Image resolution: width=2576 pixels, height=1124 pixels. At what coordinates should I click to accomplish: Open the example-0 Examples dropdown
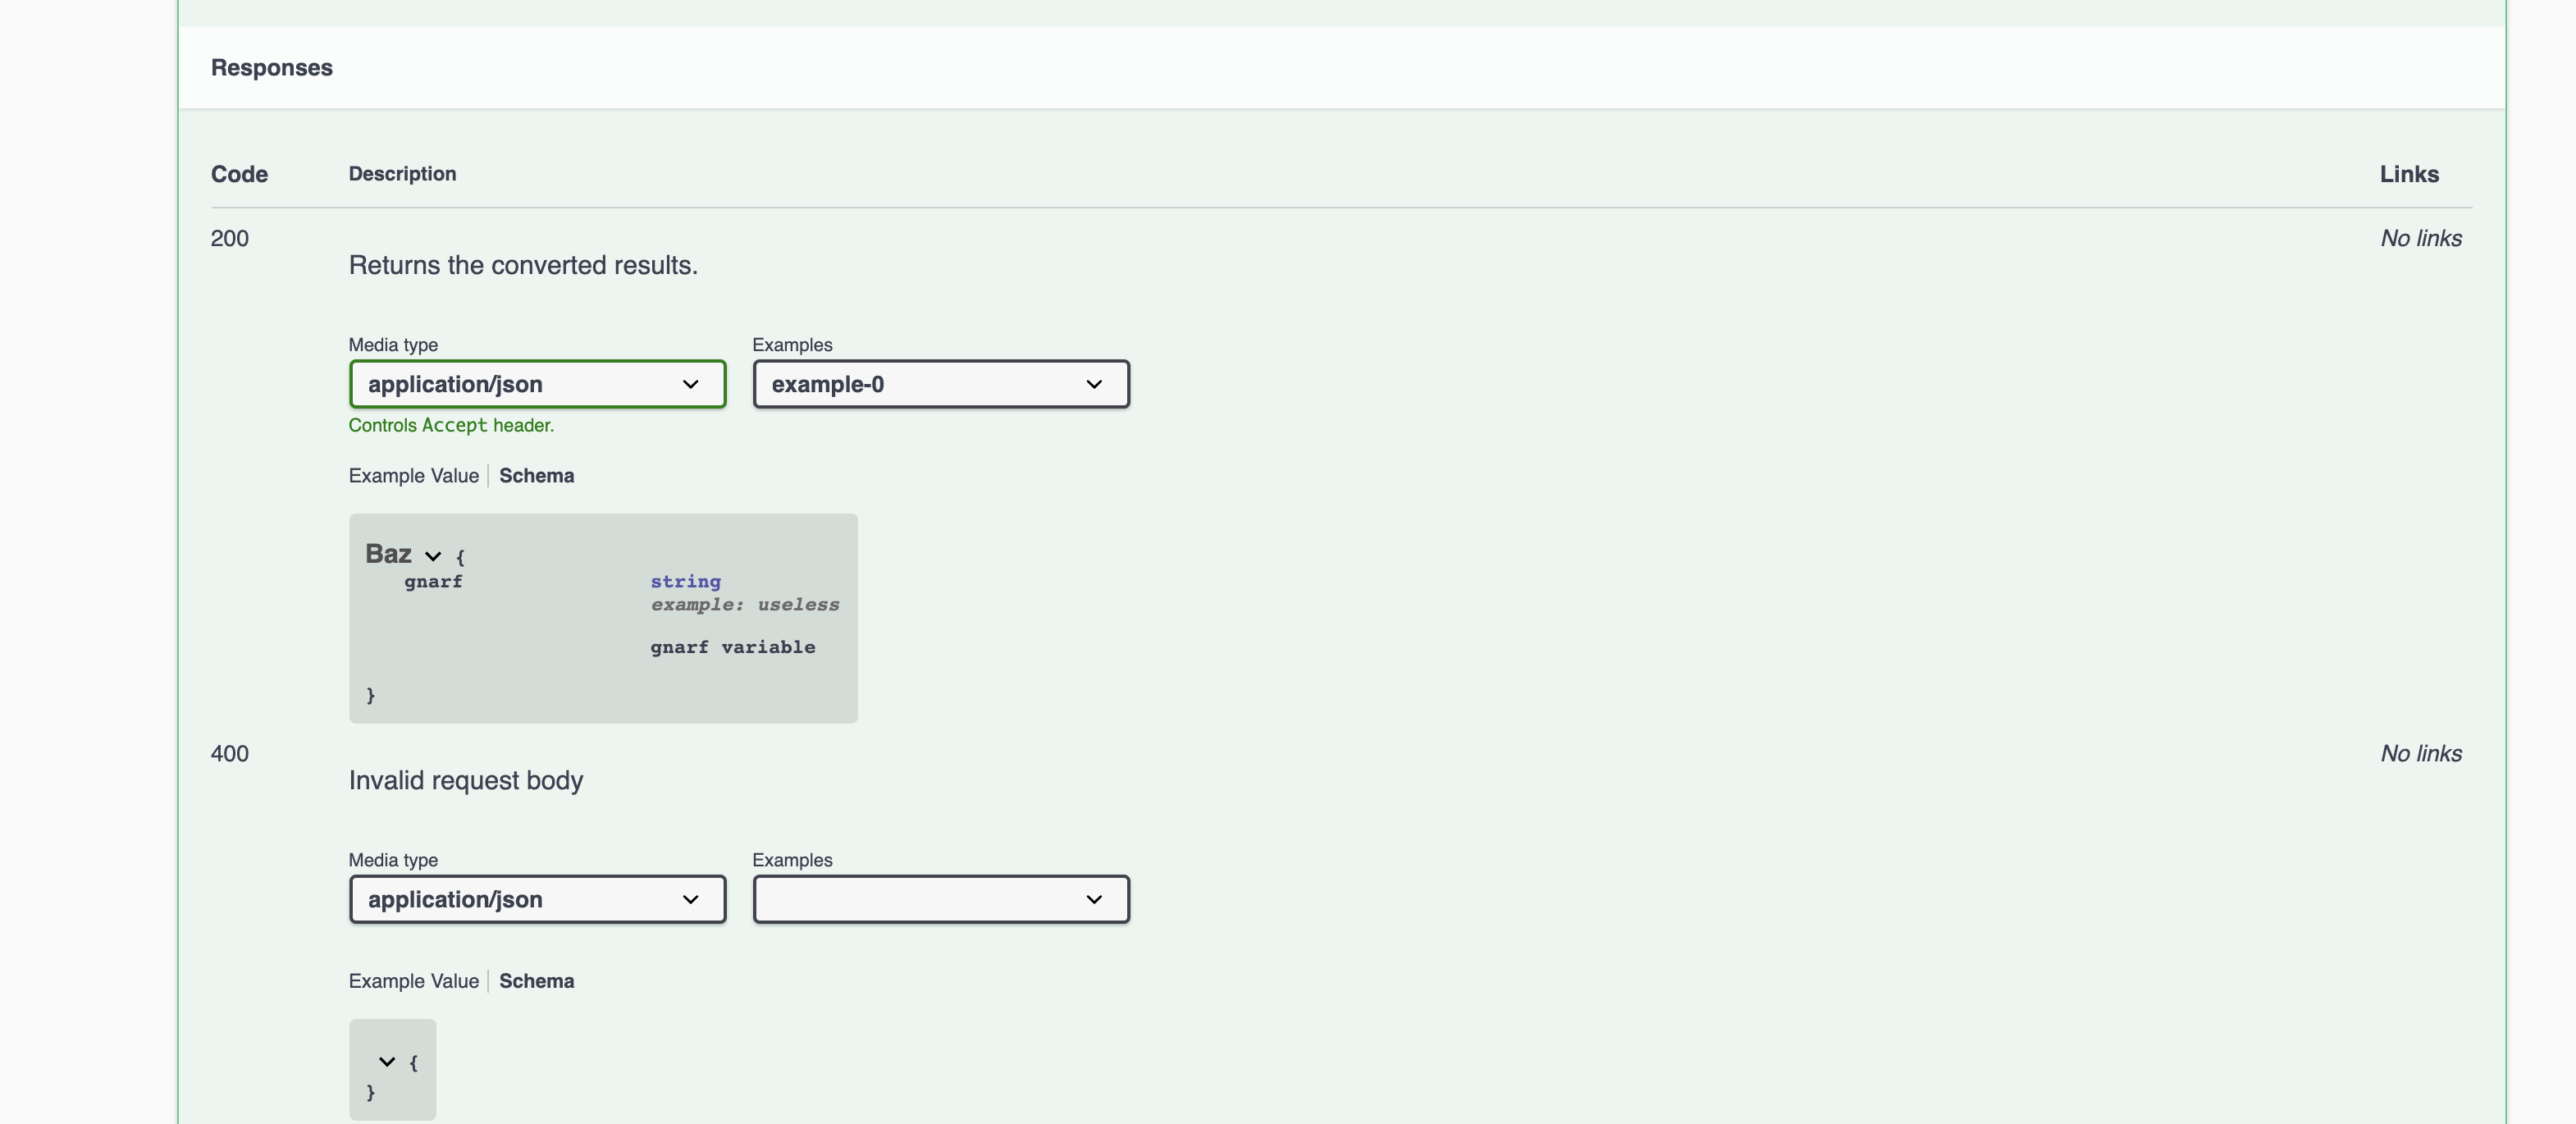[940, 384]
